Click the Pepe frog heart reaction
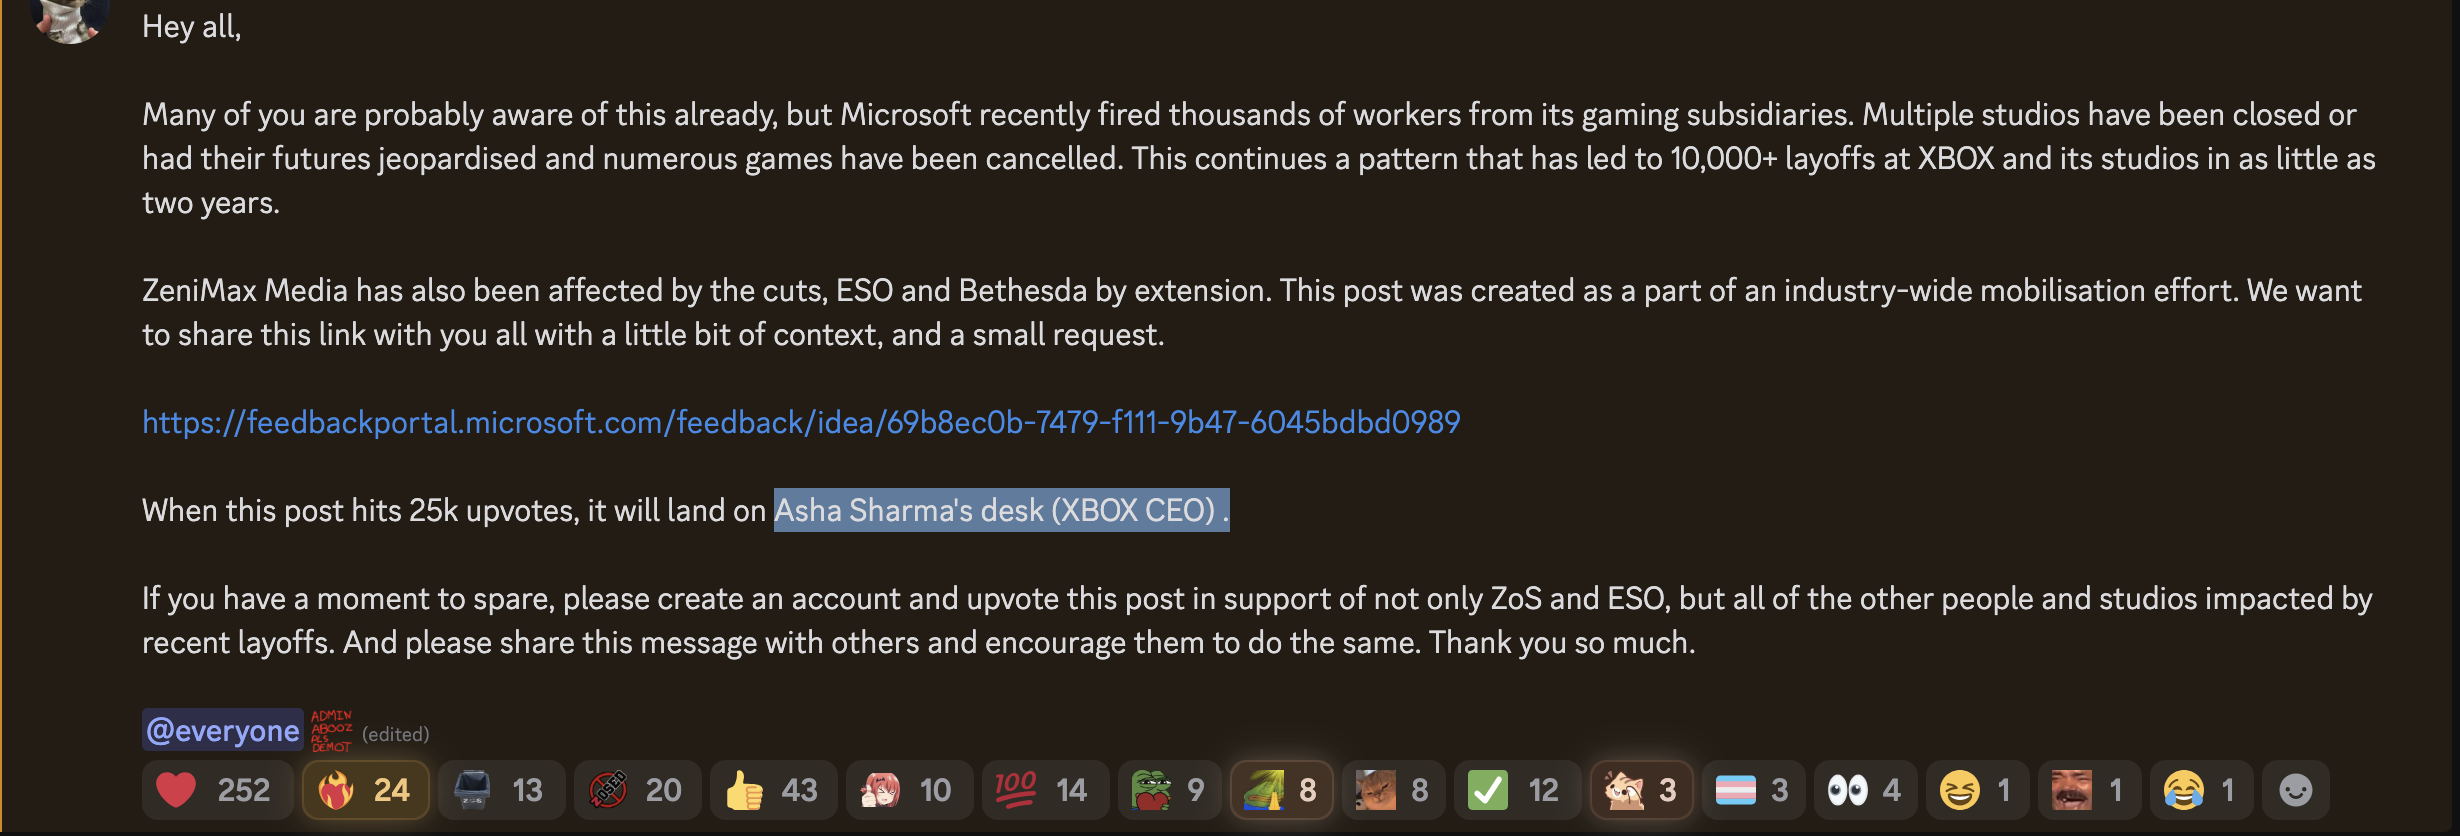Image resolution: width=2460 pixels, height=836 pixels. (x=1169, y=790)
